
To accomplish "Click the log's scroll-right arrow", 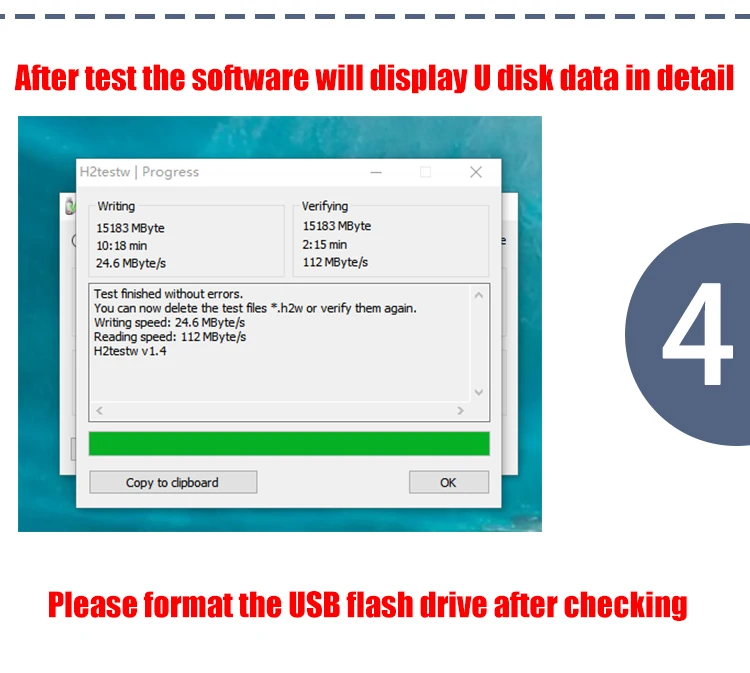I will pos(460,410).
